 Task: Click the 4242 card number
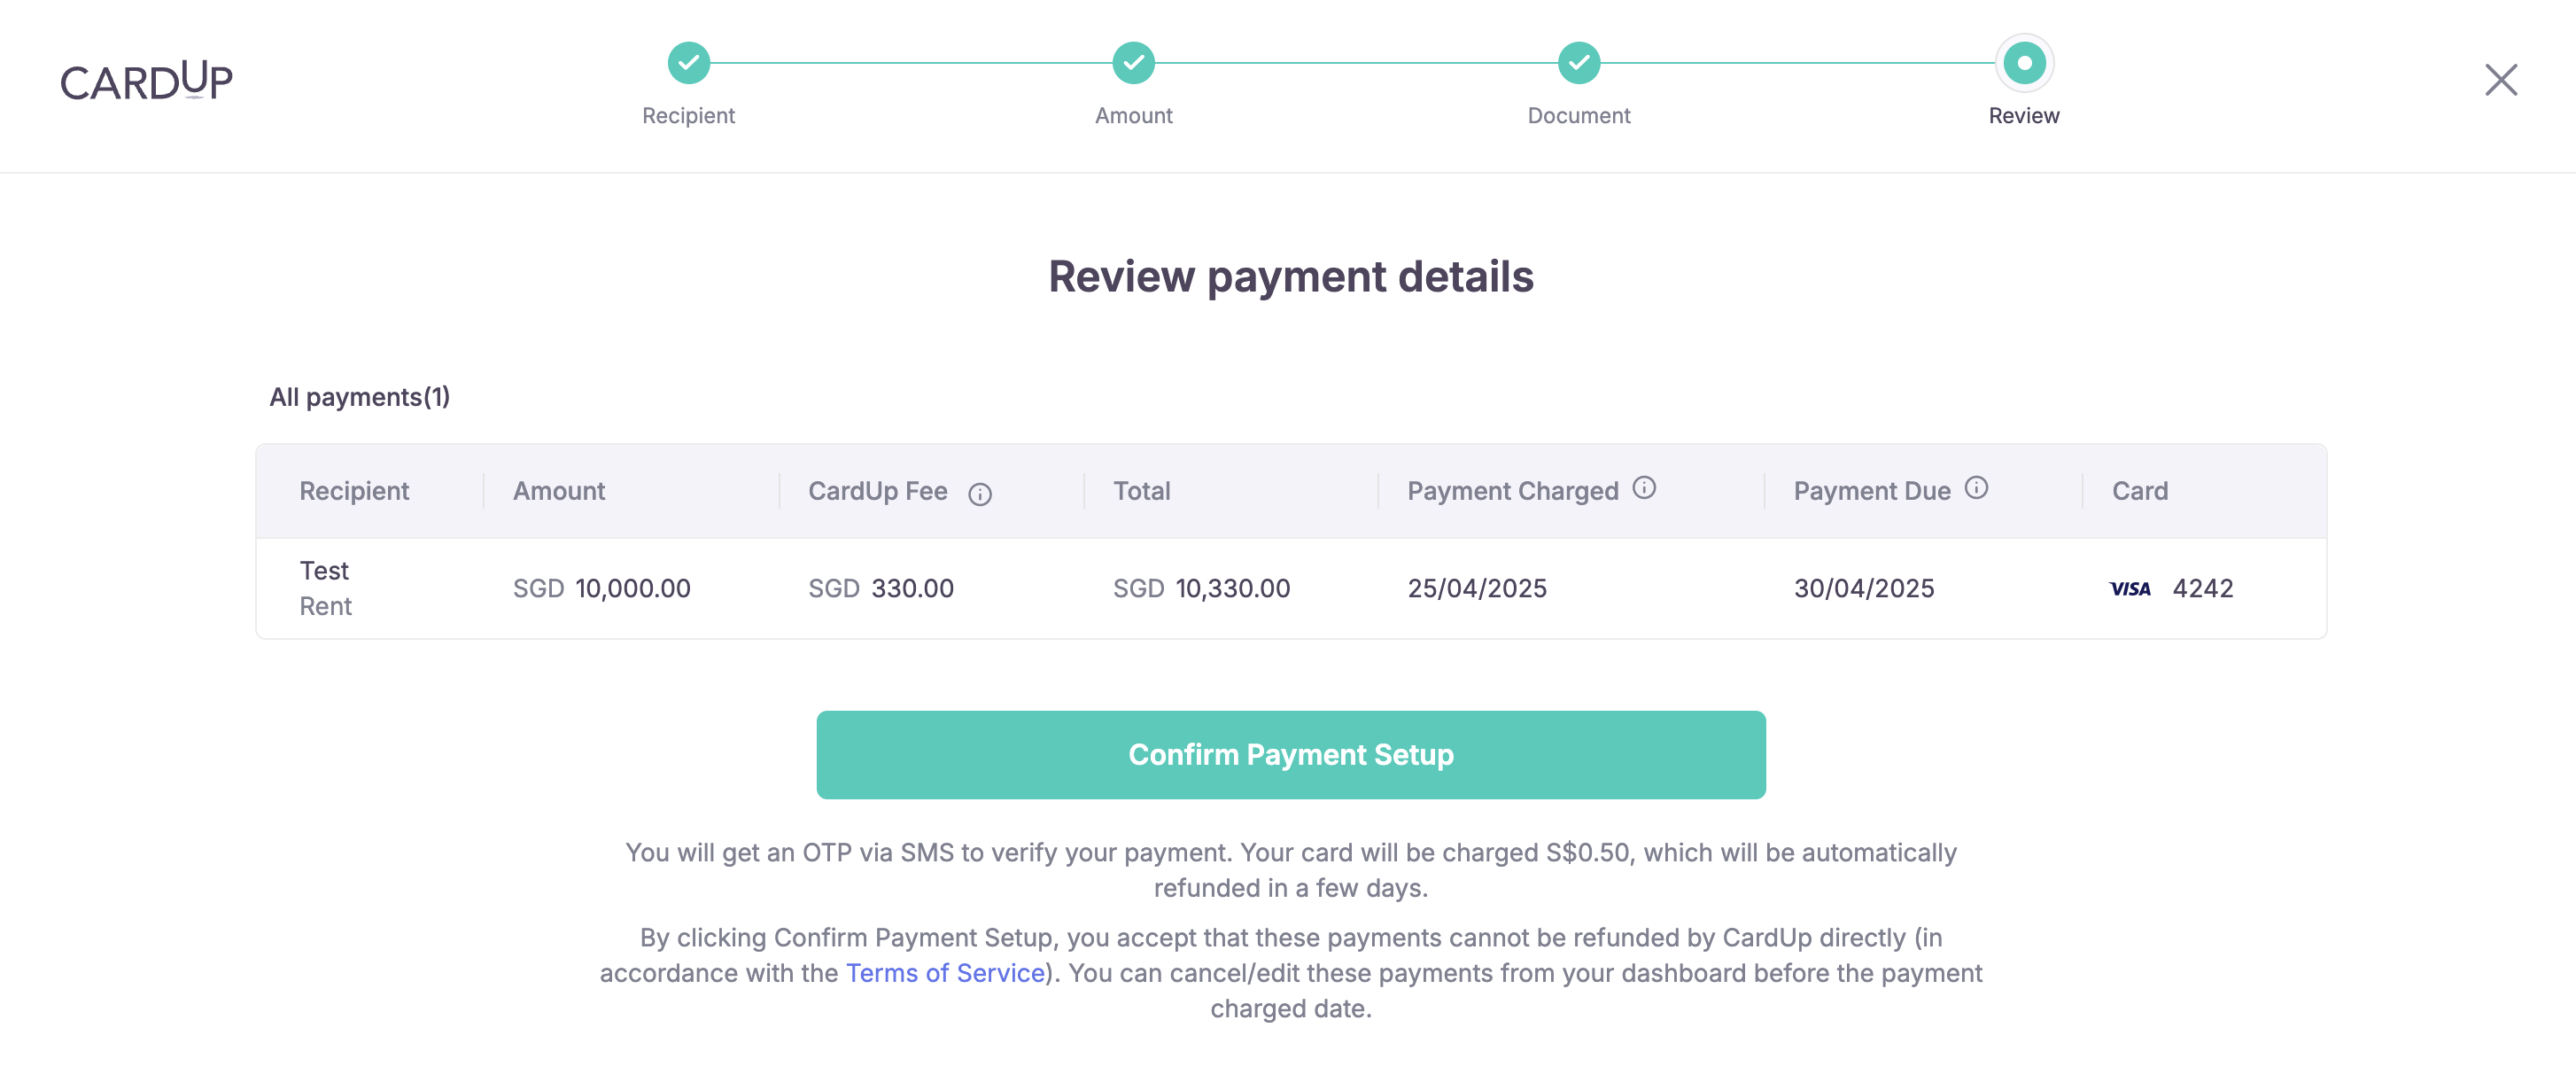tap(2203, 589)
